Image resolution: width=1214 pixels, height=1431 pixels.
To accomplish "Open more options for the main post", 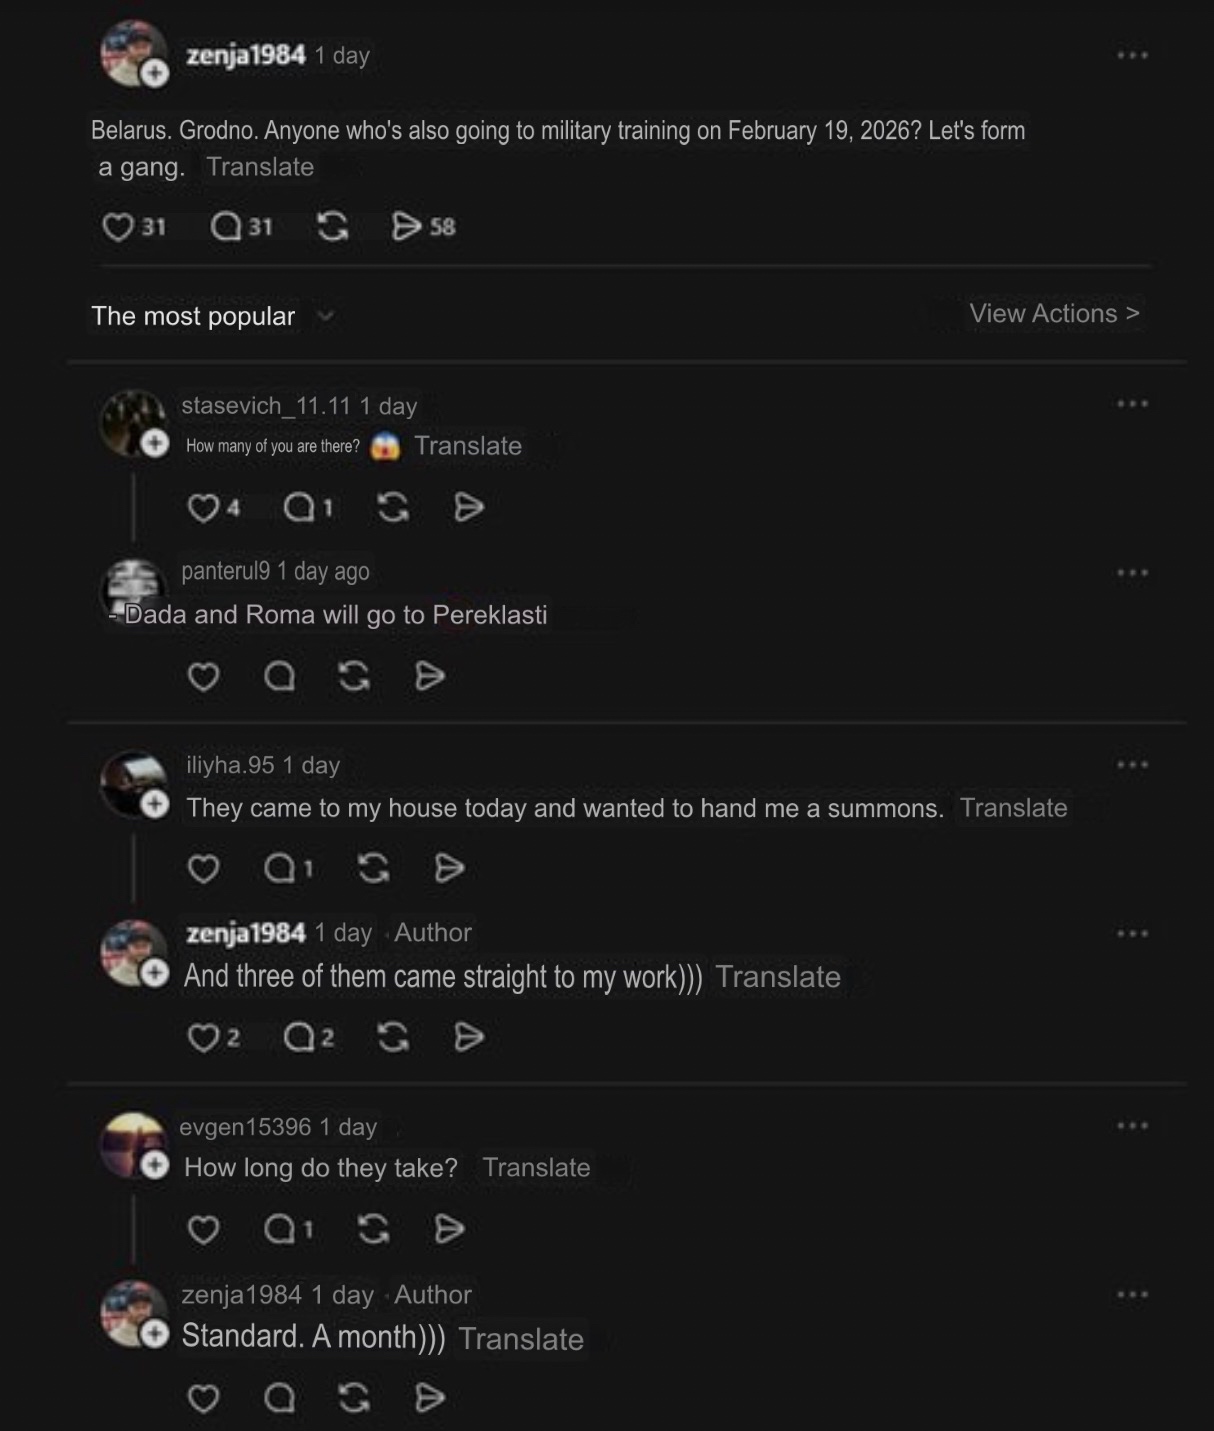I will tap(1132, 55).
